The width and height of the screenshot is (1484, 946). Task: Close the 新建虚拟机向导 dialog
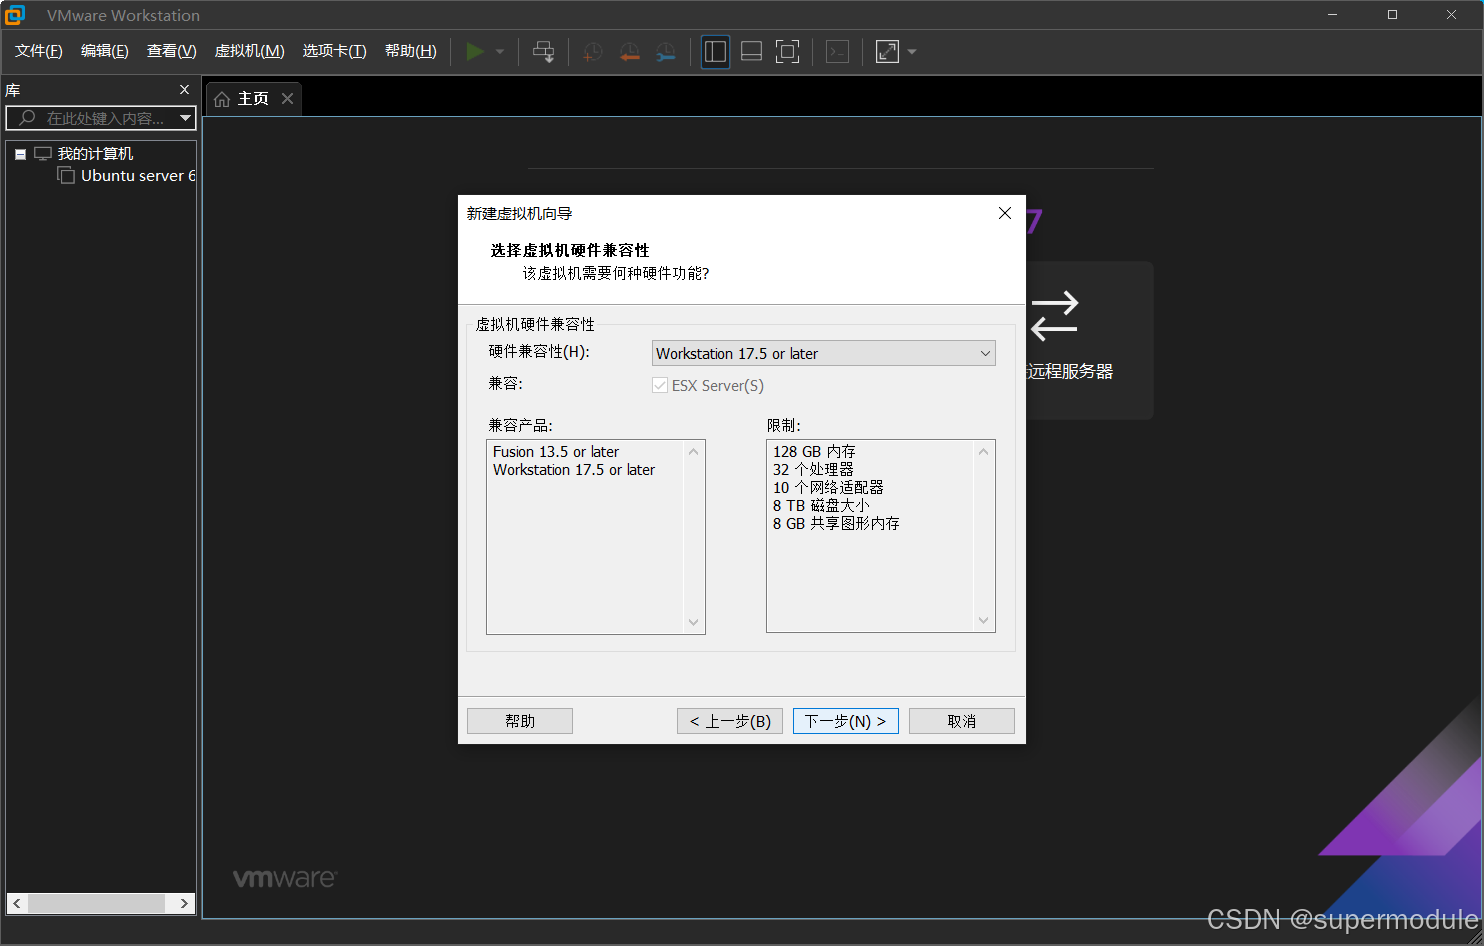[1005, 213]
